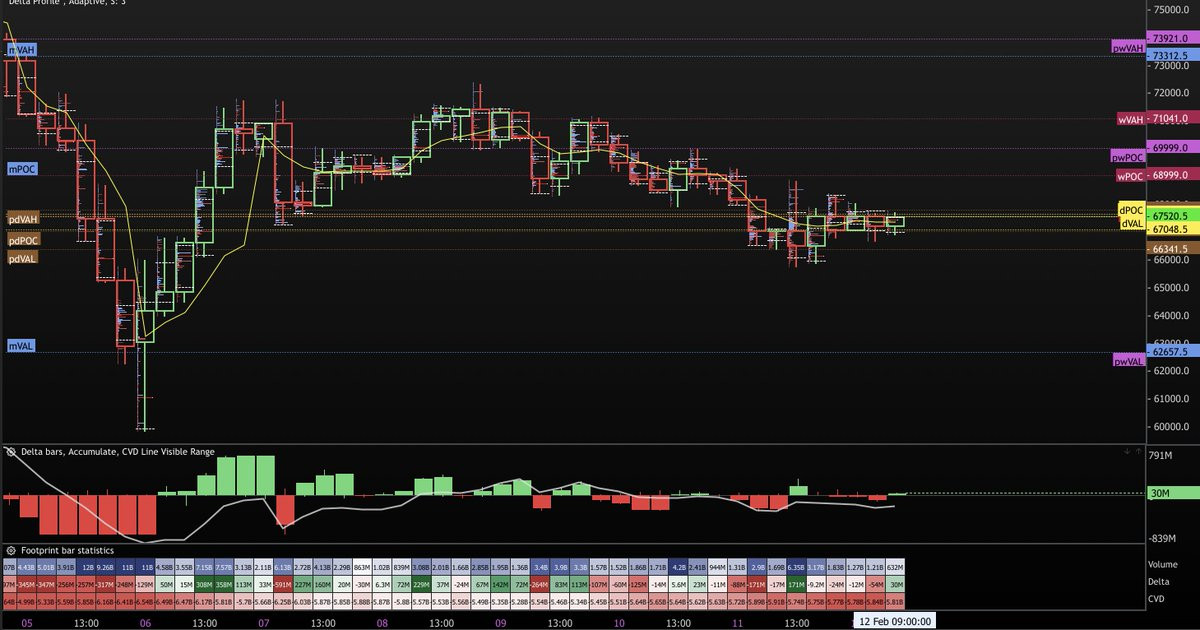The width and height of the screenshot is (1200, 630).
Task: Click the 05 date on time axis
Action: (26, 622)
